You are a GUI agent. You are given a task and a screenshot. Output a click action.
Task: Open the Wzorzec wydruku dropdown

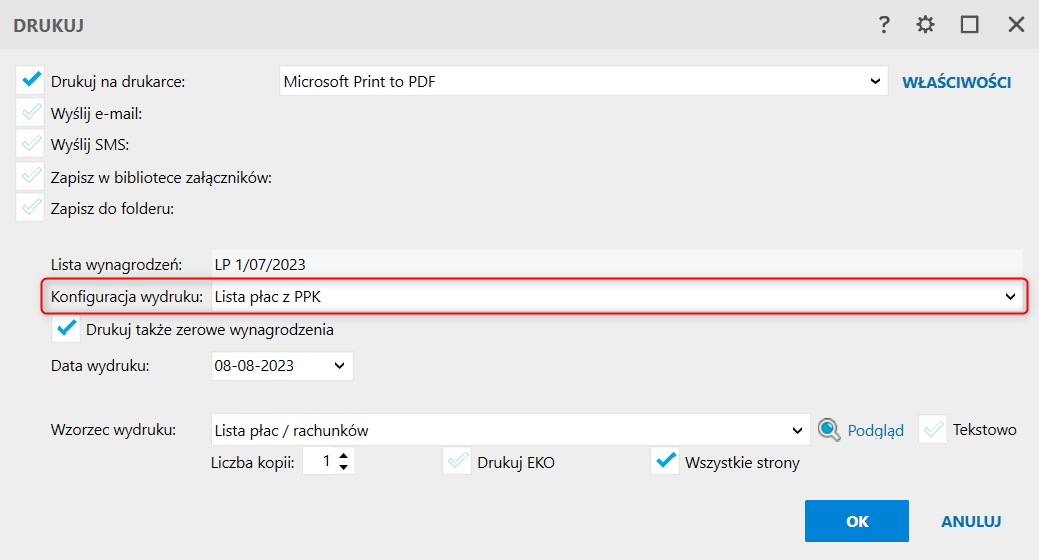[x=797, y=431]
